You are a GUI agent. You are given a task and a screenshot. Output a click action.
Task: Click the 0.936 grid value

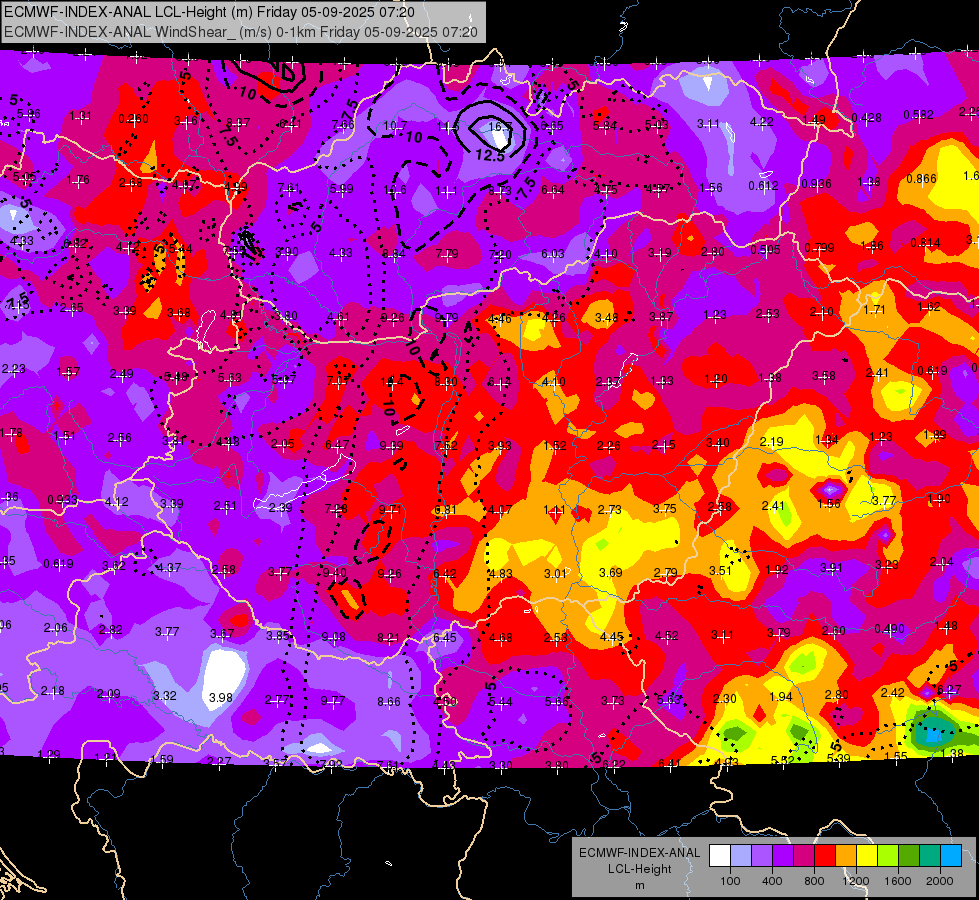(x=817, y=184)
